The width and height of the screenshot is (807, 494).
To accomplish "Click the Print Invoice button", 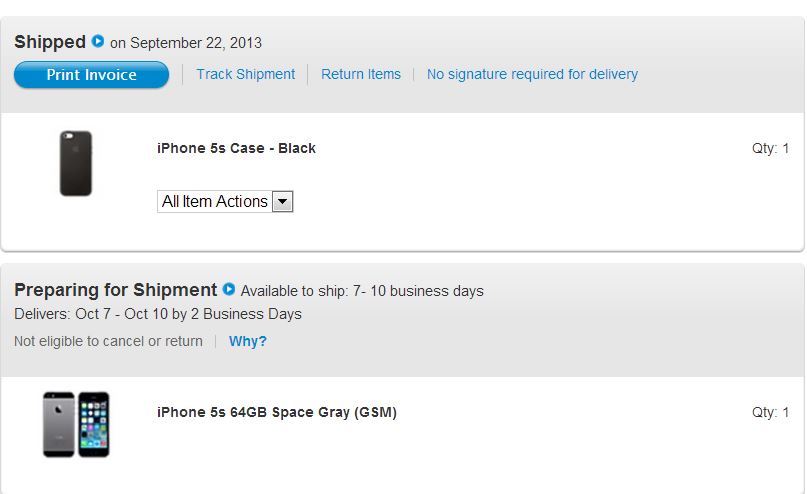I will (92, 75).
